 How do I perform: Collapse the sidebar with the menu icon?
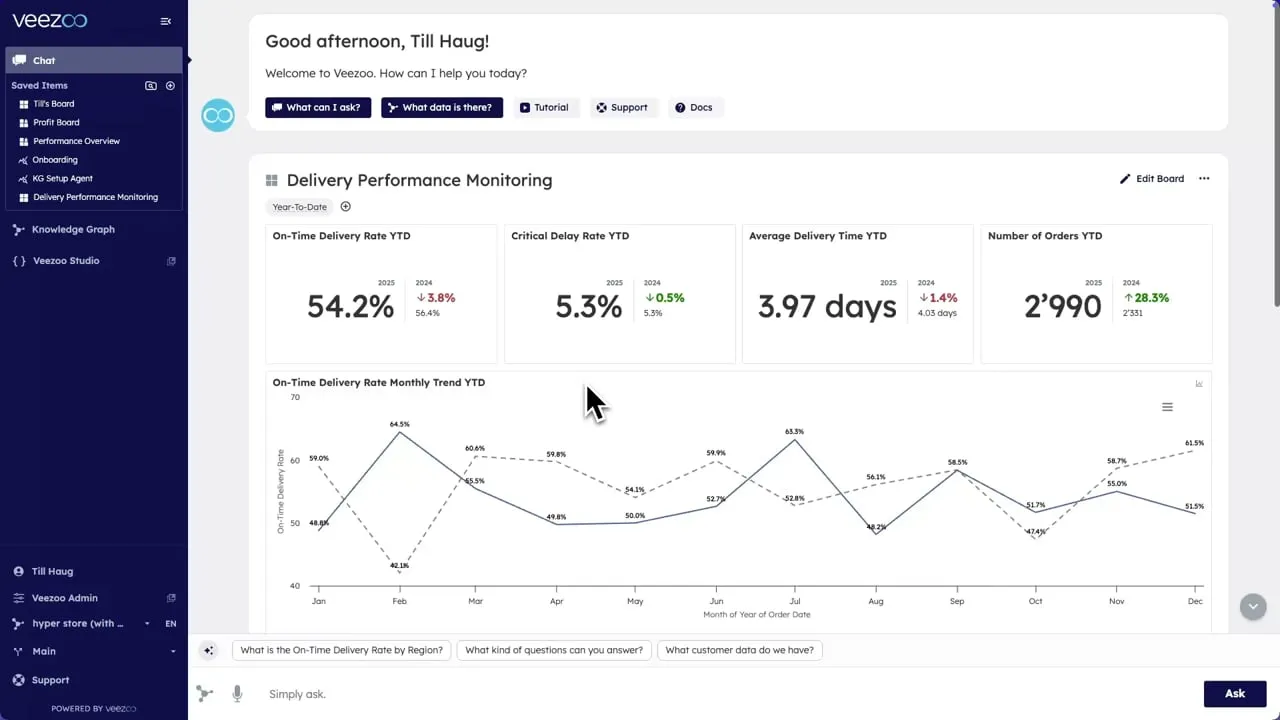(166, 21)
